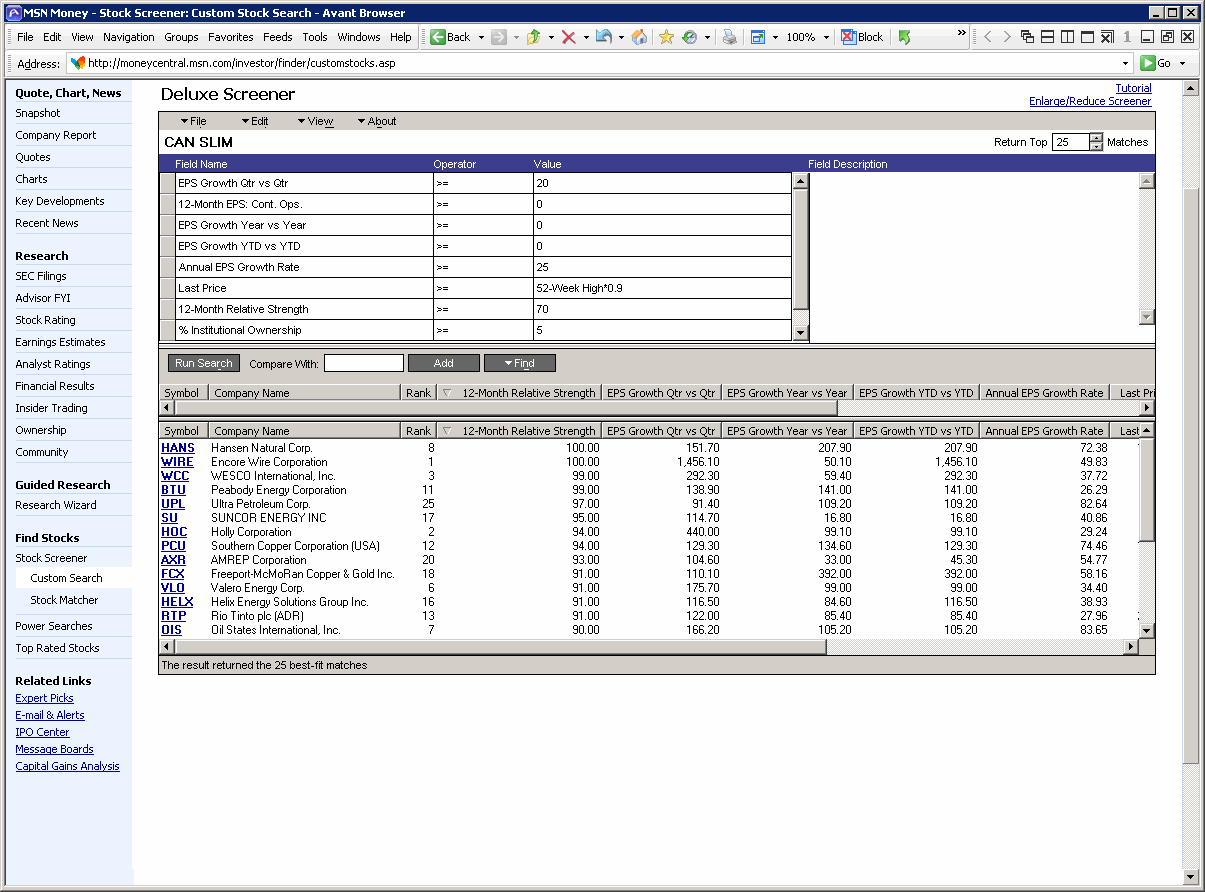Open the screener's File menu

(194, 121)
